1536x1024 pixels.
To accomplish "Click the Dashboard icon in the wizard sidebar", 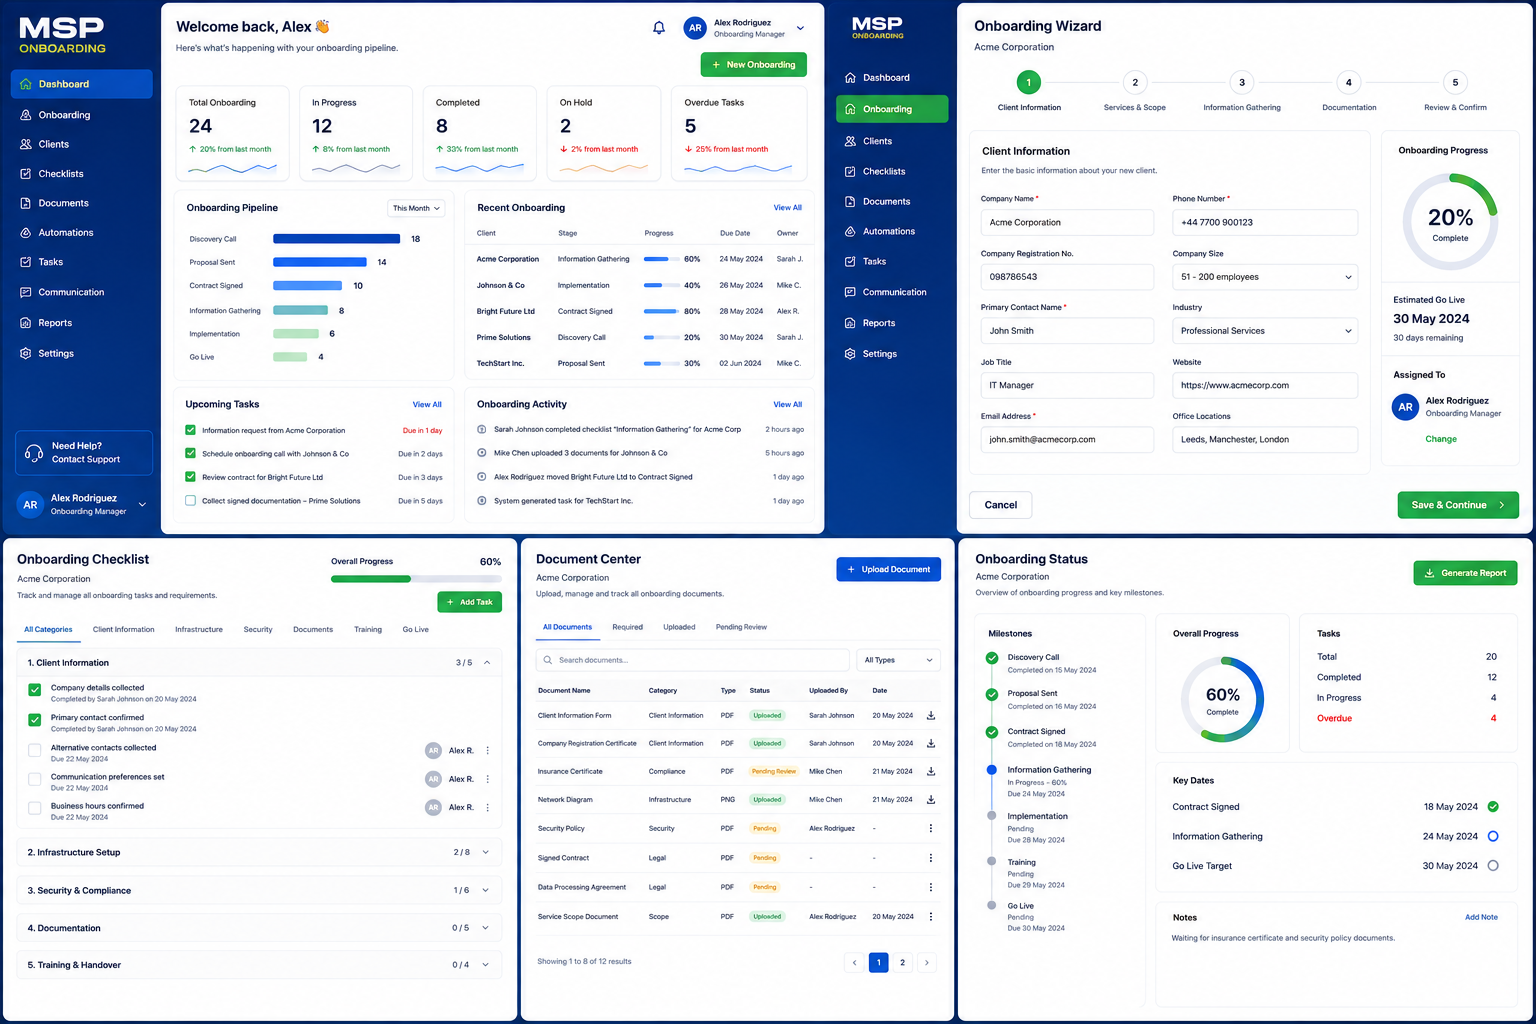I will pyautogui.click(x=850, y=77).
